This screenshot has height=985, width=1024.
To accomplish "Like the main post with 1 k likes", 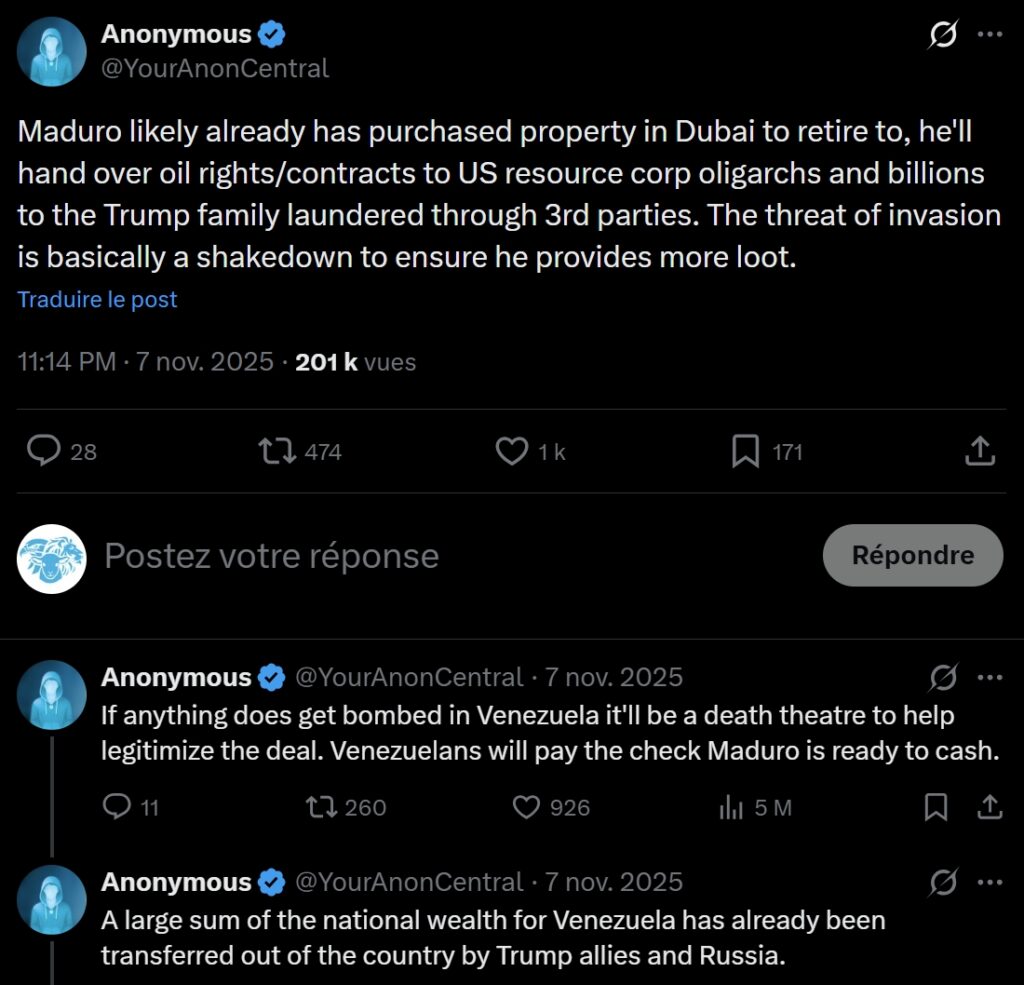I will [512, 452].
